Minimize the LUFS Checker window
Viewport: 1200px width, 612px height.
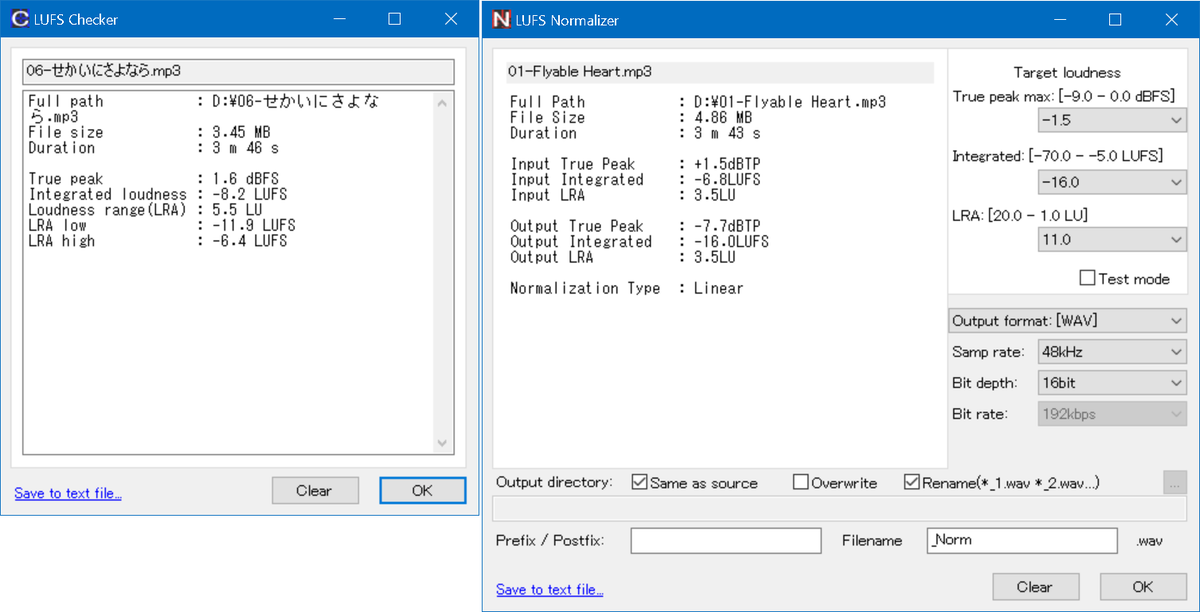tap(339, 19)
